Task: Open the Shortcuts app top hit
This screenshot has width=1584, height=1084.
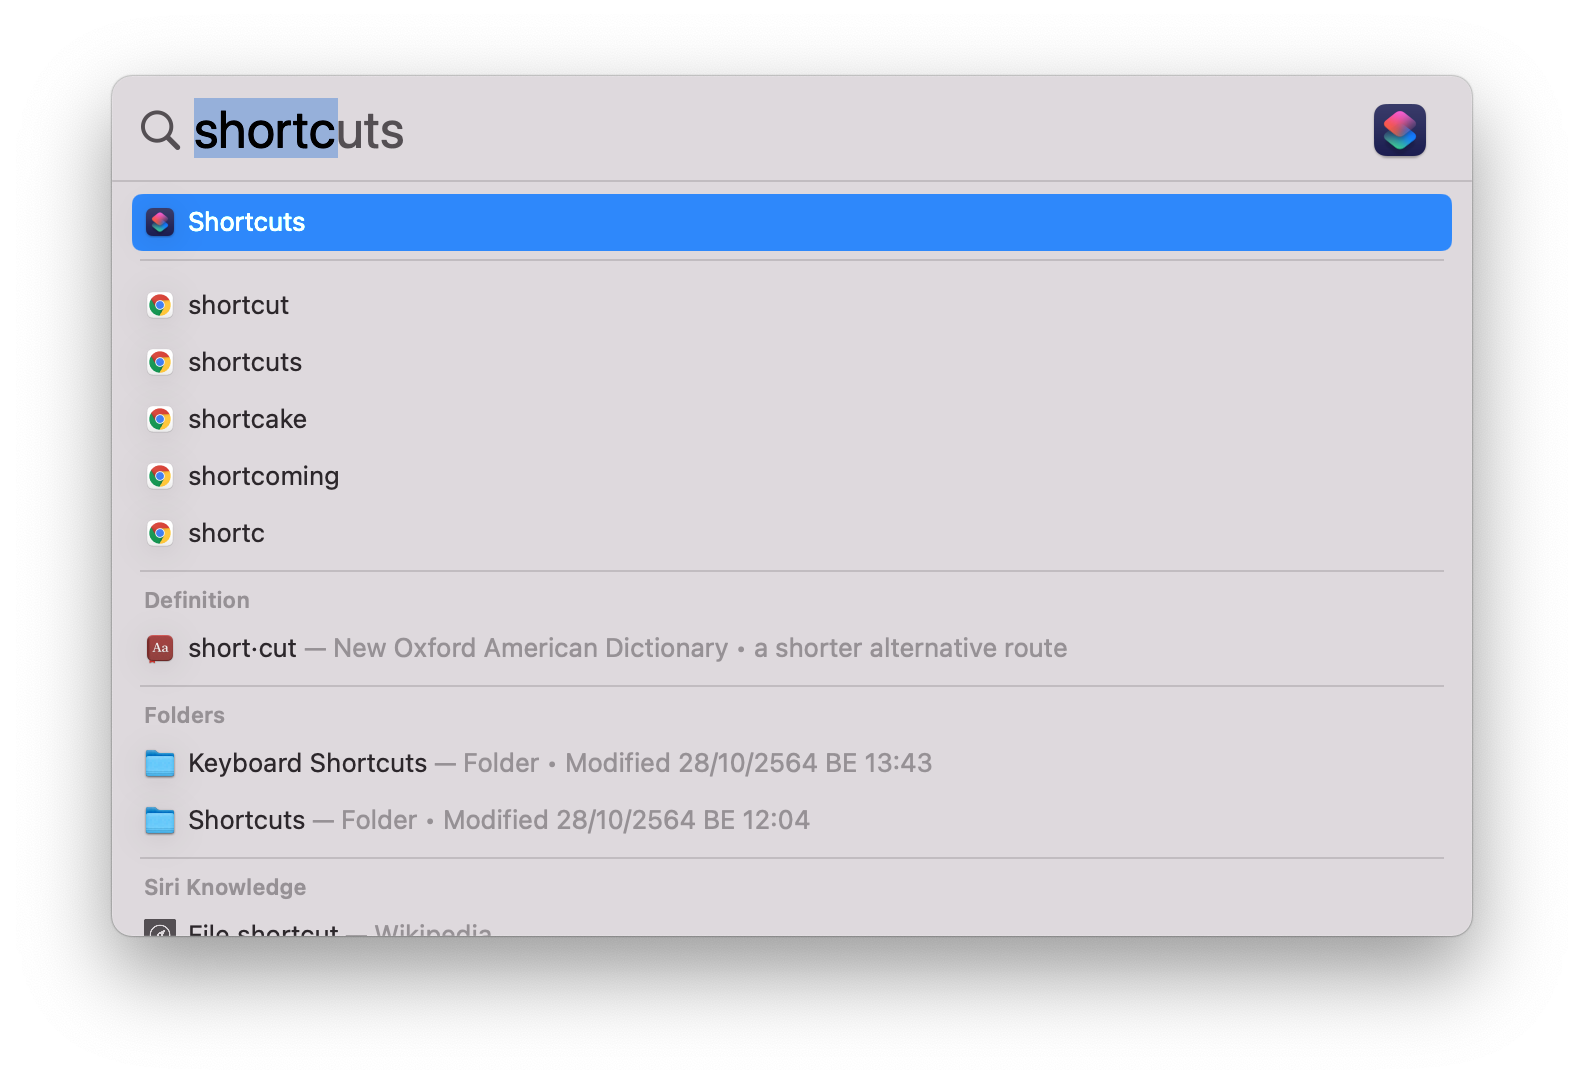Action: pyautogui.click(x=246, y=222)
